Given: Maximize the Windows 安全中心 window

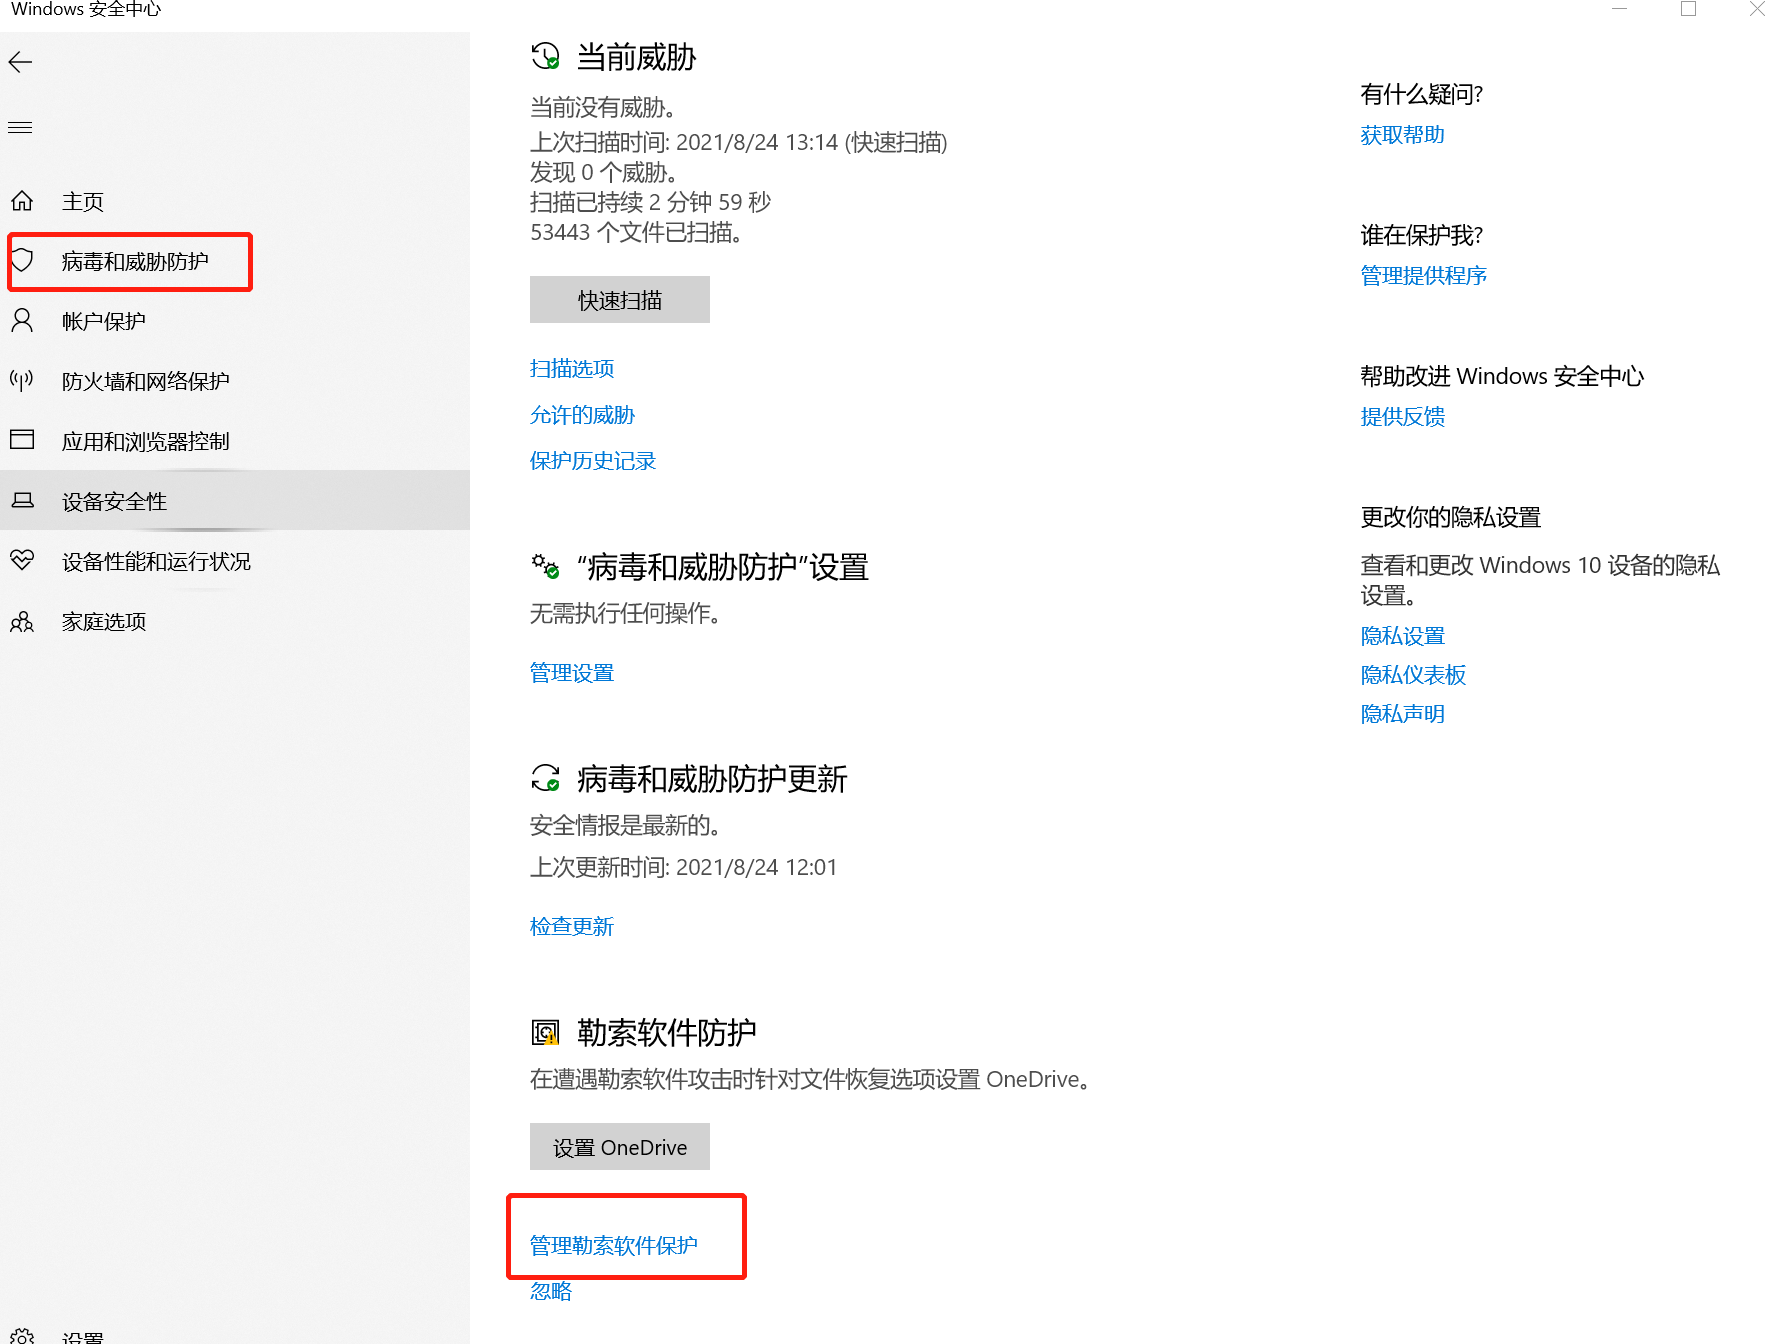Looking at the screenshot, I should click(x=1688, y=9).
